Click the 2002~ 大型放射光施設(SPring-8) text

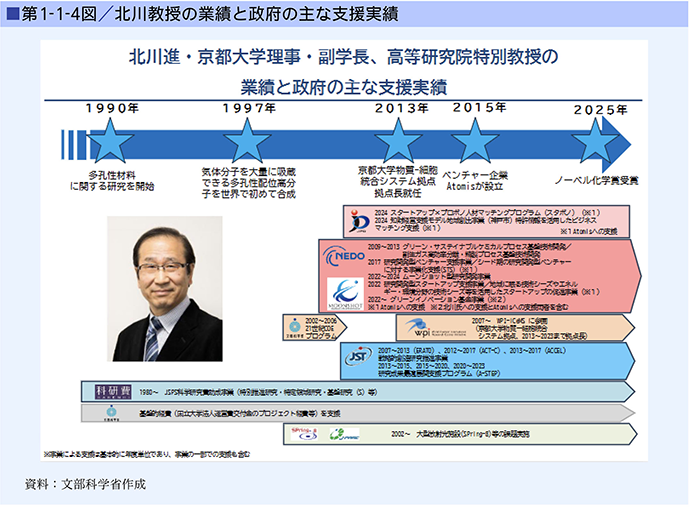point(460,434)
